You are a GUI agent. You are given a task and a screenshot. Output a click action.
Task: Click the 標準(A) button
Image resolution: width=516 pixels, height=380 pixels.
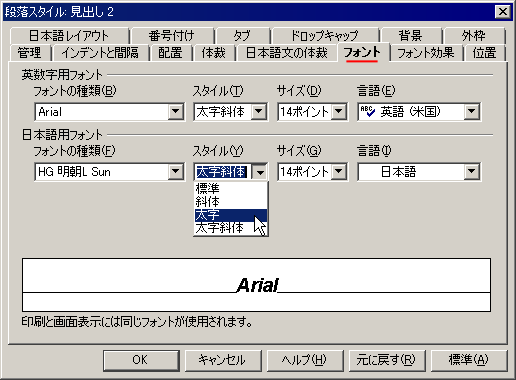tap(469, 360)
